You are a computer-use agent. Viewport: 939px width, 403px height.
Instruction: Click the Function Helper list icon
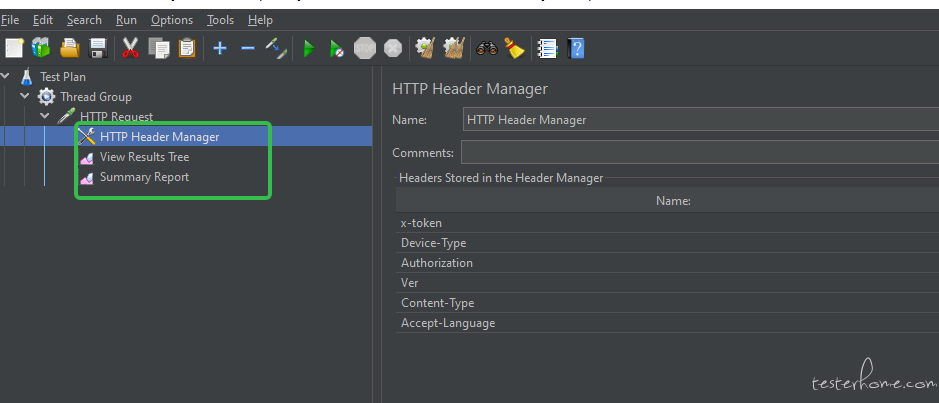click(547, 47)
